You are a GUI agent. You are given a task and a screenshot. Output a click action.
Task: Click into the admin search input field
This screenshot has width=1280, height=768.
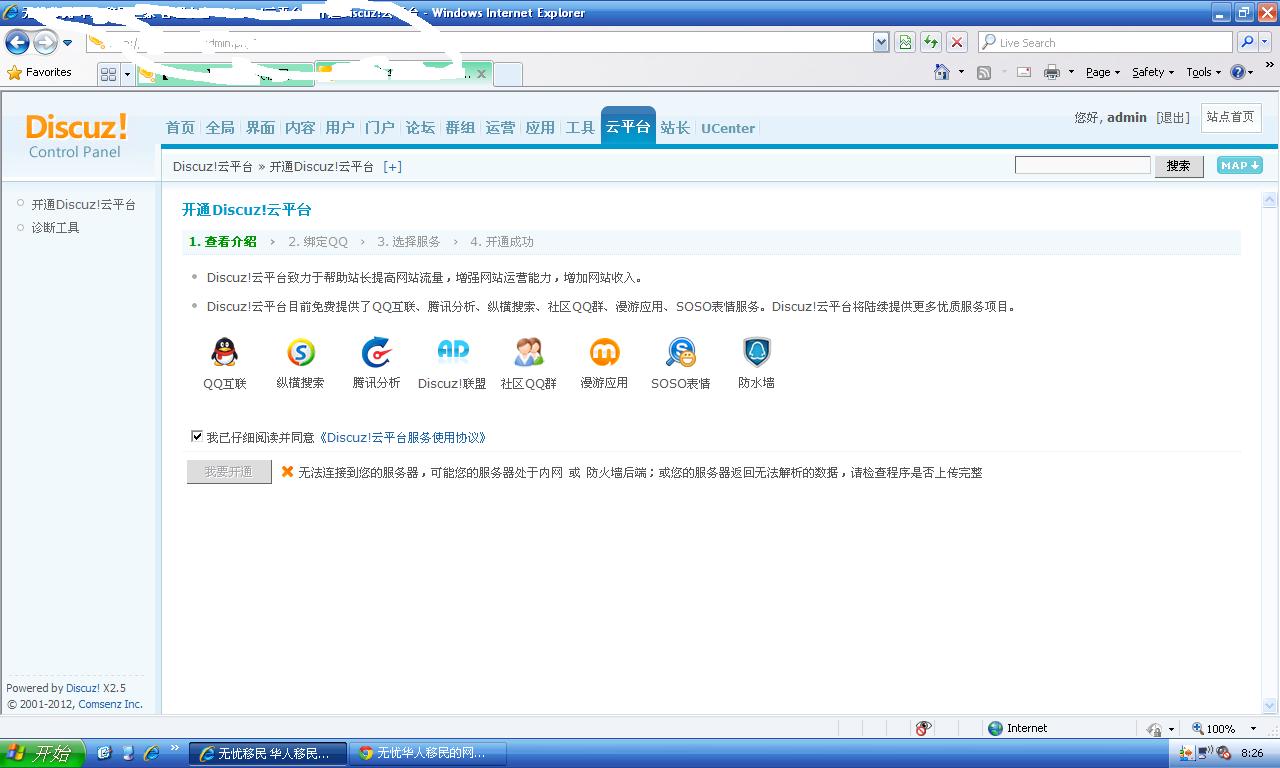1083,165
